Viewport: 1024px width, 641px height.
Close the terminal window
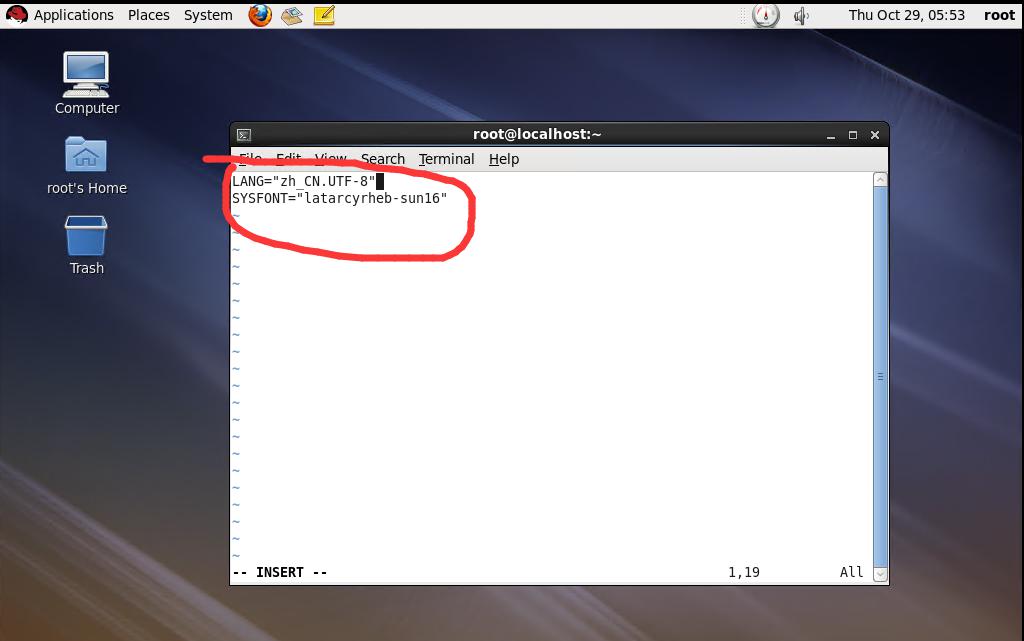click(874, 135)
